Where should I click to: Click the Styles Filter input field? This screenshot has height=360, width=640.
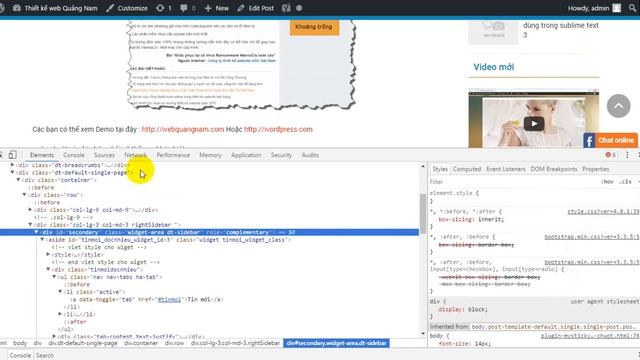point(512,182)
